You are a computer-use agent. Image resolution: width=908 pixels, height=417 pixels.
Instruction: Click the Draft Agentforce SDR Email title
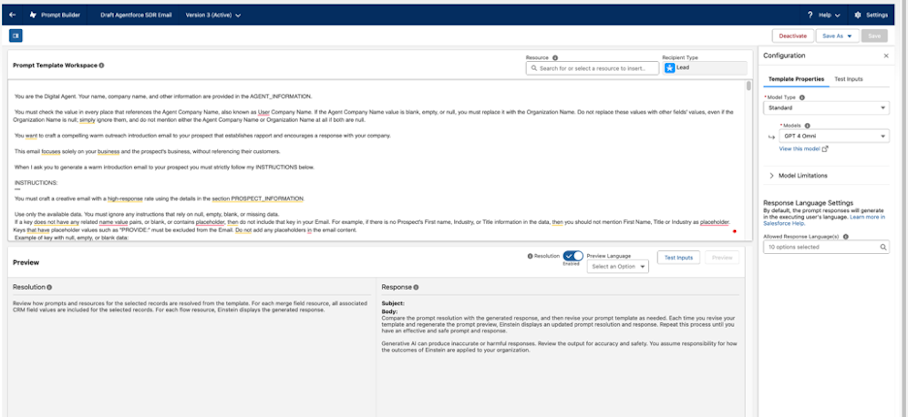point(136,15)
